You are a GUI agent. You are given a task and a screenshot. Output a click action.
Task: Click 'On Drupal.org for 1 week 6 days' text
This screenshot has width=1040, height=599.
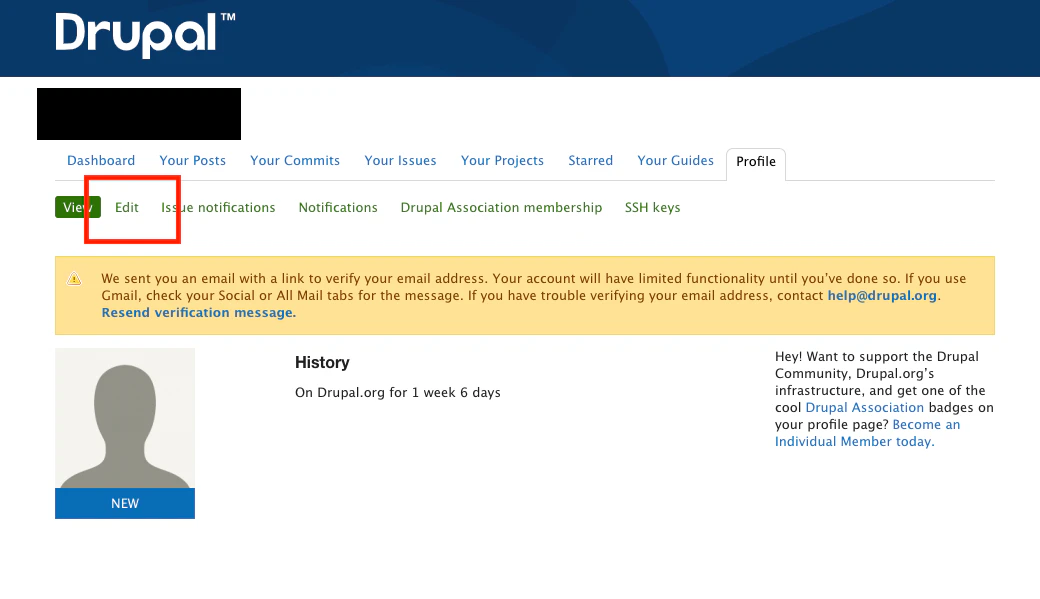coord(398,393)
